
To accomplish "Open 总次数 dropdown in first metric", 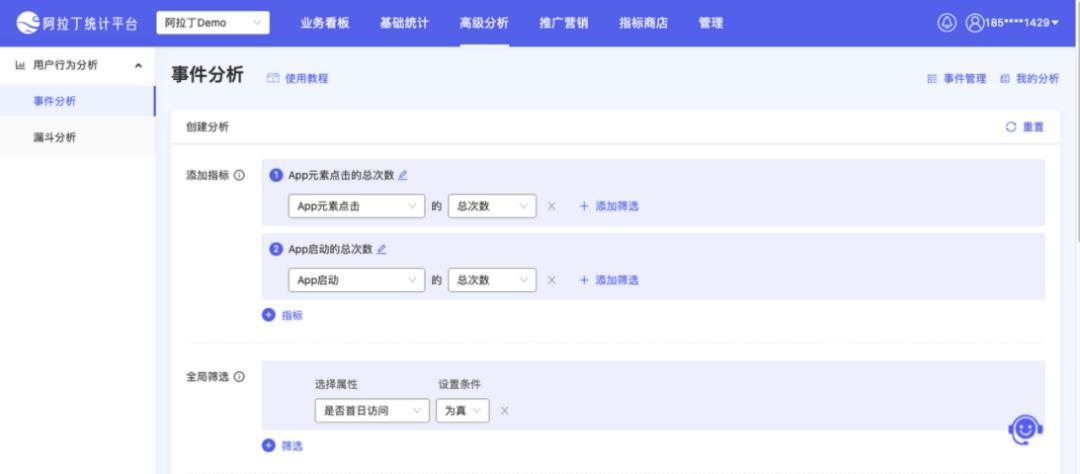I will [x=492, y=206].
